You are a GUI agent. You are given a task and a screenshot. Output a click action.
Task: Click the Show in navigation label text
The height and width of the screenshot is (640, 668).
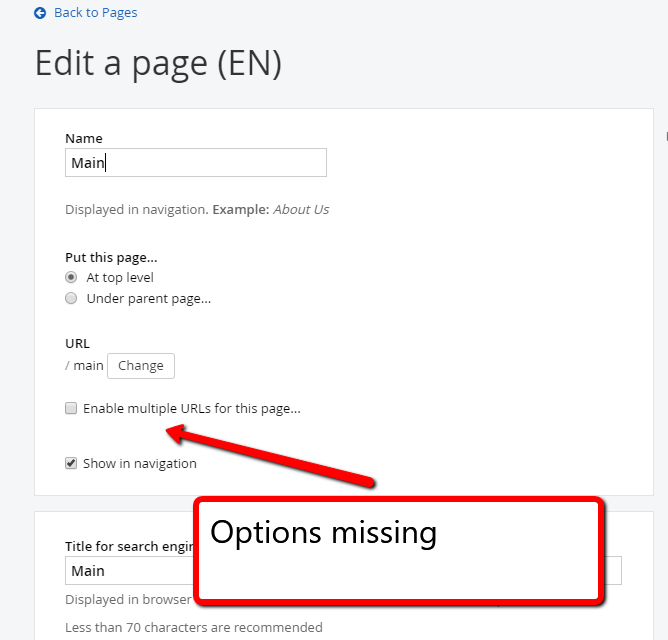[x=140, y=464]
